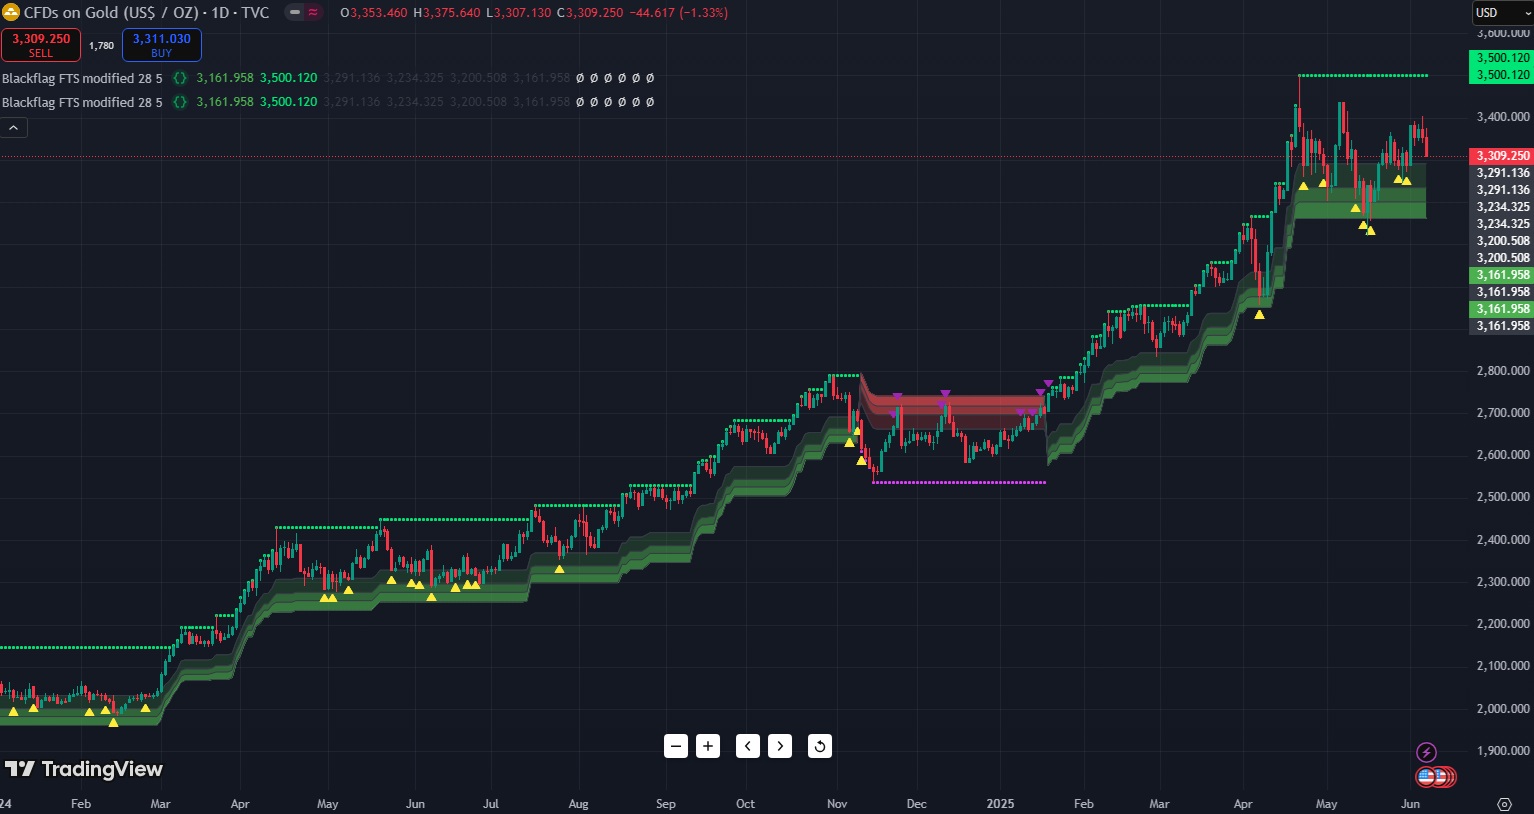Viewport: 1534px width, 814px height.
Task: Click the 1,900.000 price axis label
Action: tap(1503, 751)
